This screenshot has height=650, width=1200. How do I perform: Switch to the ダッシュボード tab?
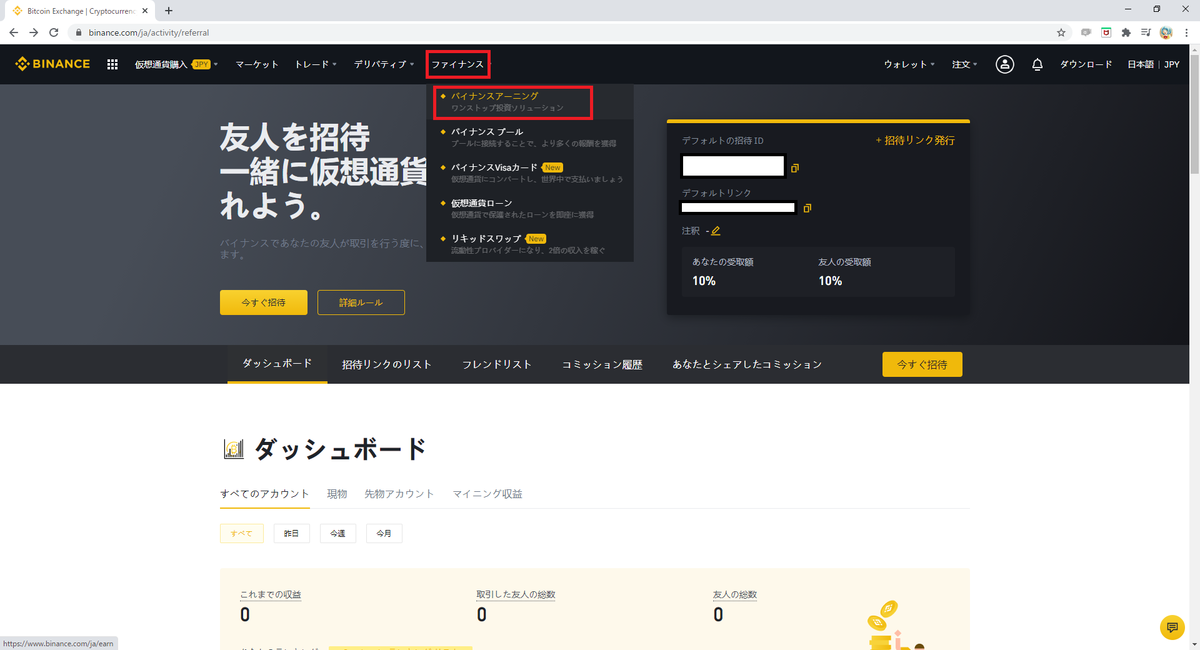click(277, 364)
